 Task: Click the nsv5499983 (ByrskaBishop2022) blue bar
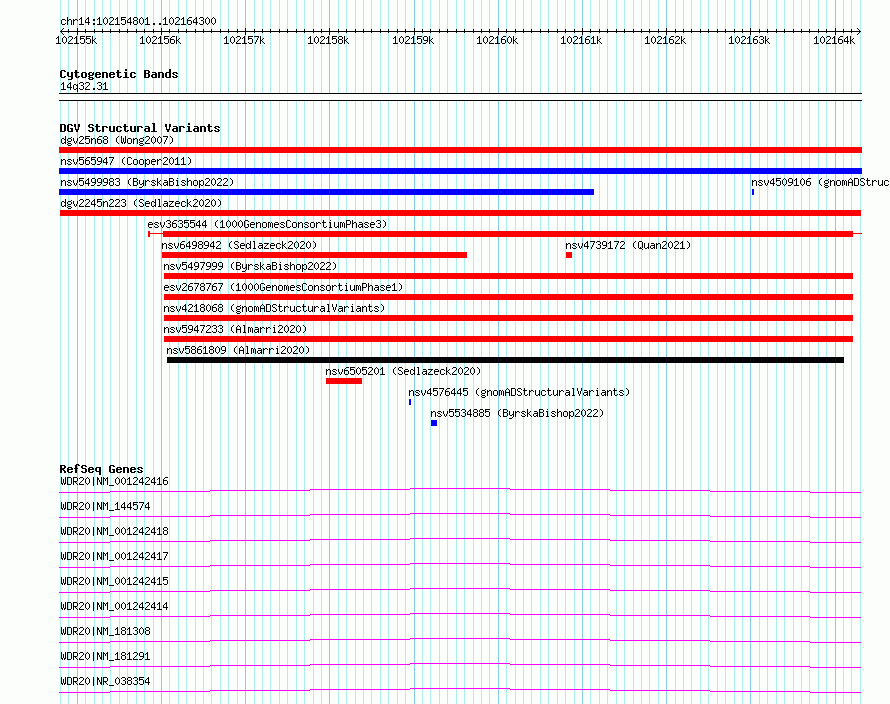pyautogui.click(x=326, y=192)
